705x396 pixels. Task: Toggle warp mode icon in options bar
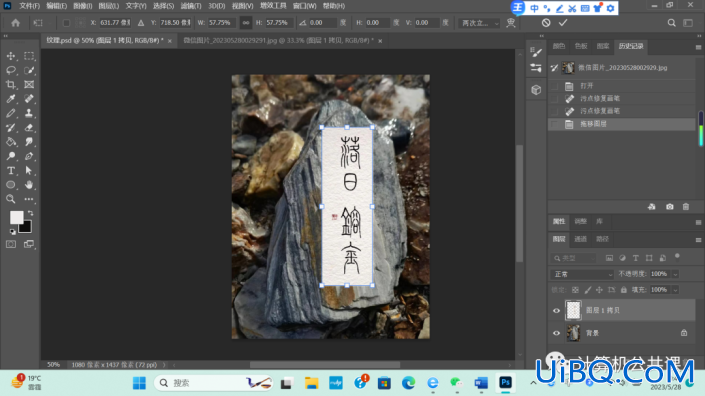(511, 22)
